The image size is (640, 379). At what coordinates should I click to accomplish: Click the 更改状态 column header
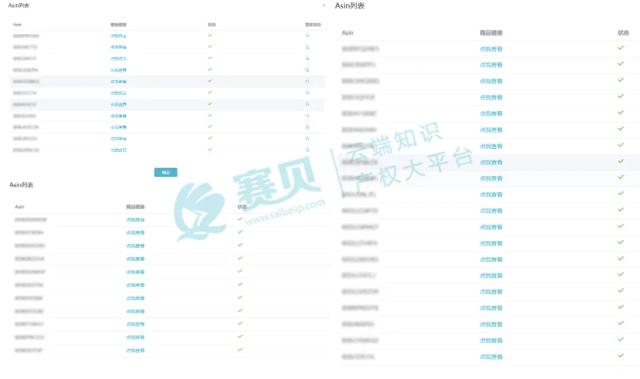tap(313, 24)
